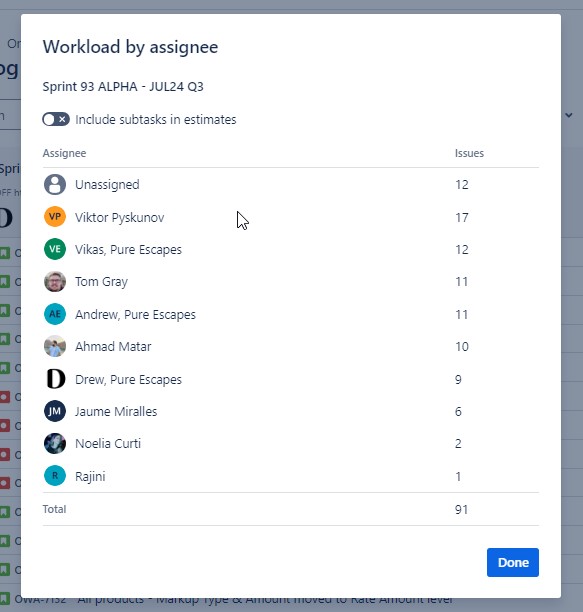Select the Viktor Pyskunov name

click(119, 218)
